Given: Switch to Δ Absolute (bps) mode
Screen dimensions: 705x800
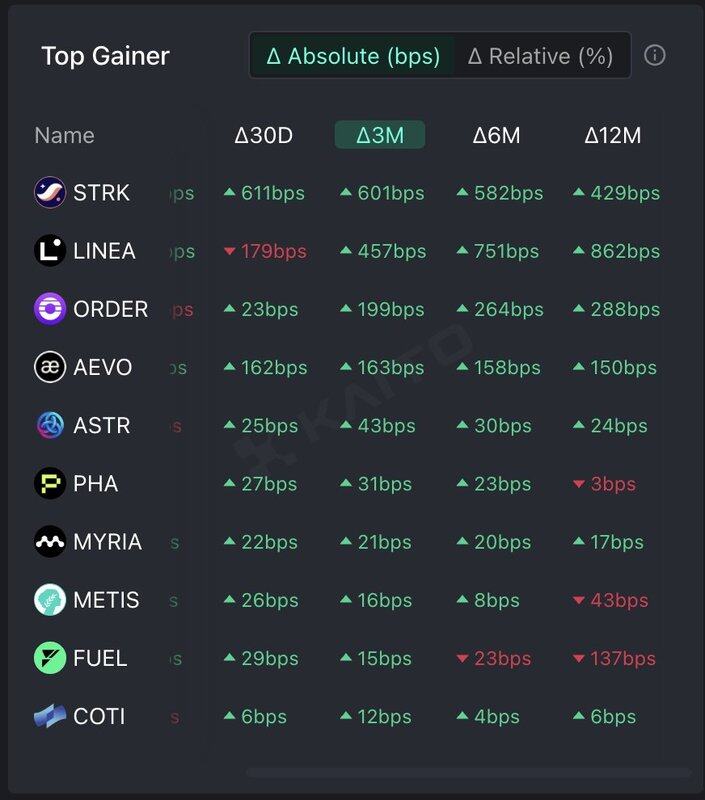Looking at the screenshot, I should [x=353, y=56].
